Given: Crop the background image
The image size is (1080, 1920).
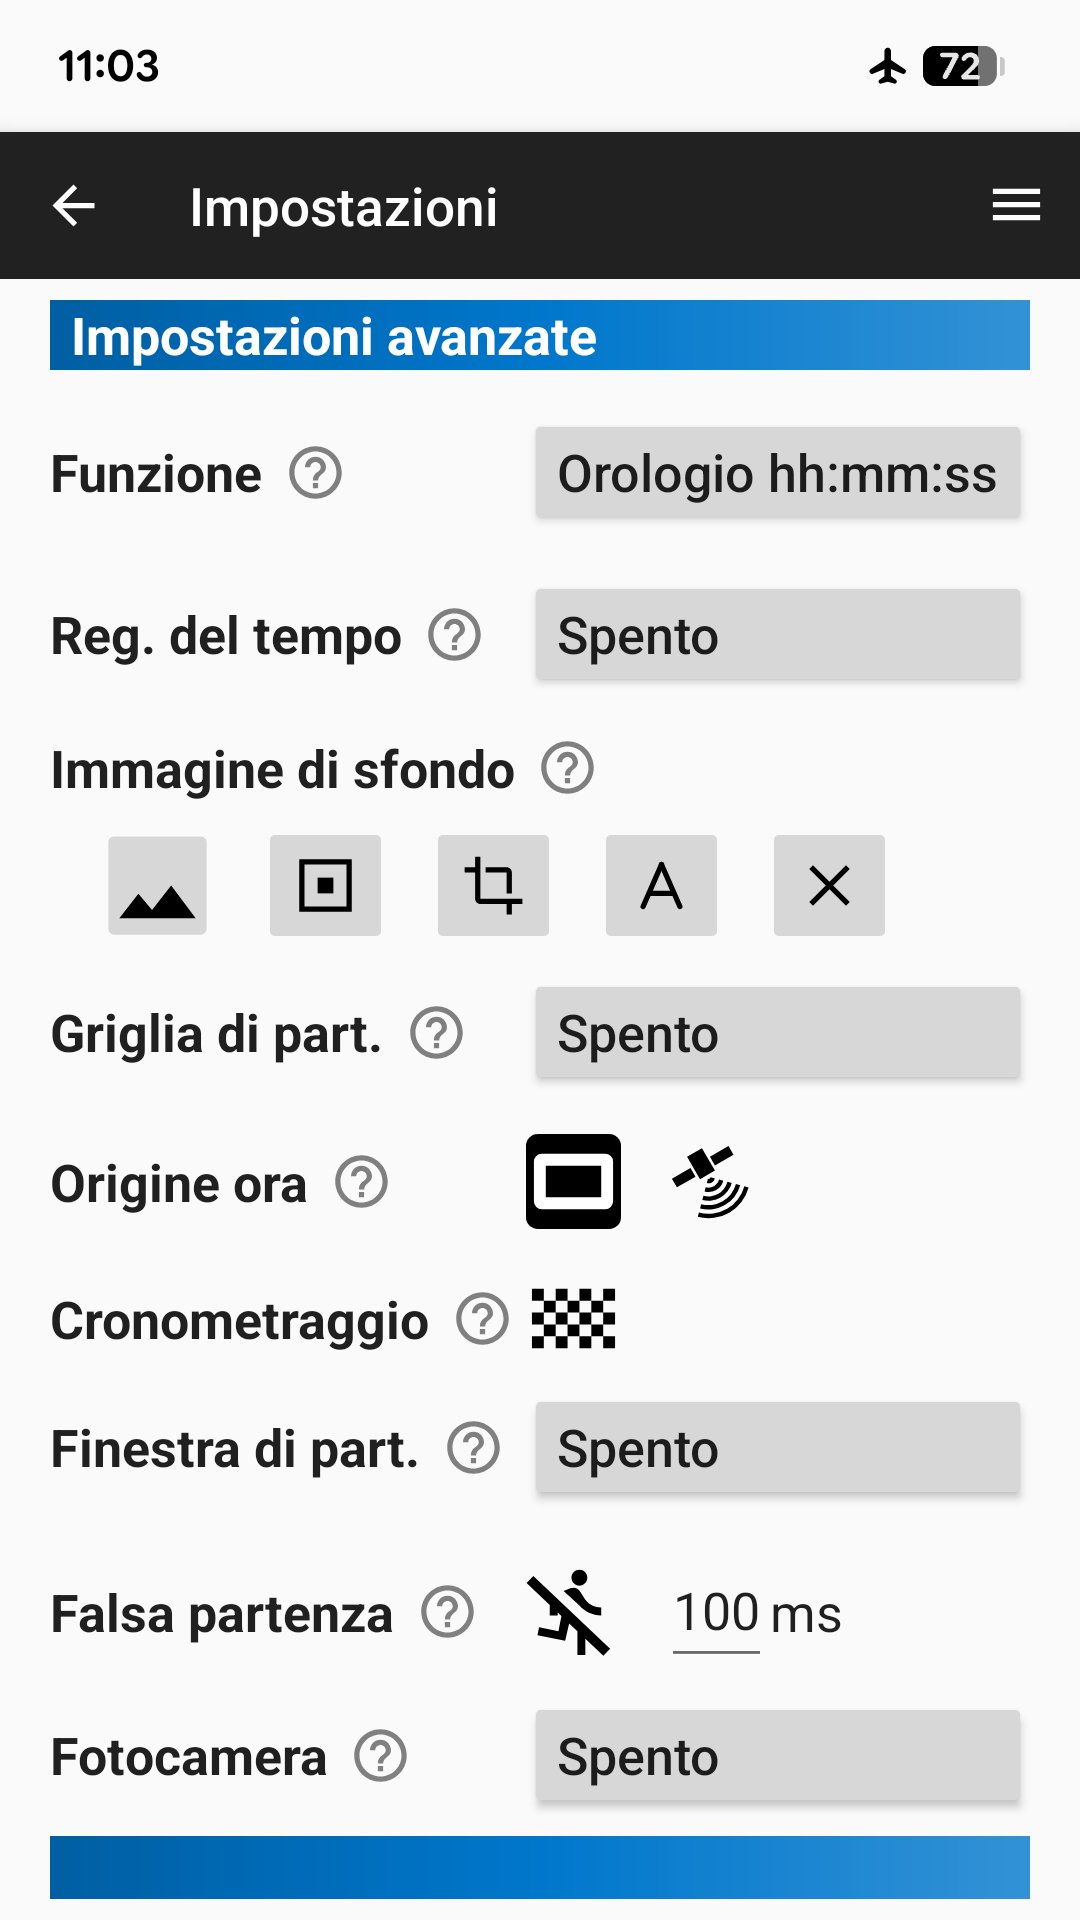Looking at the screenshot, I should tap(493, 886).
